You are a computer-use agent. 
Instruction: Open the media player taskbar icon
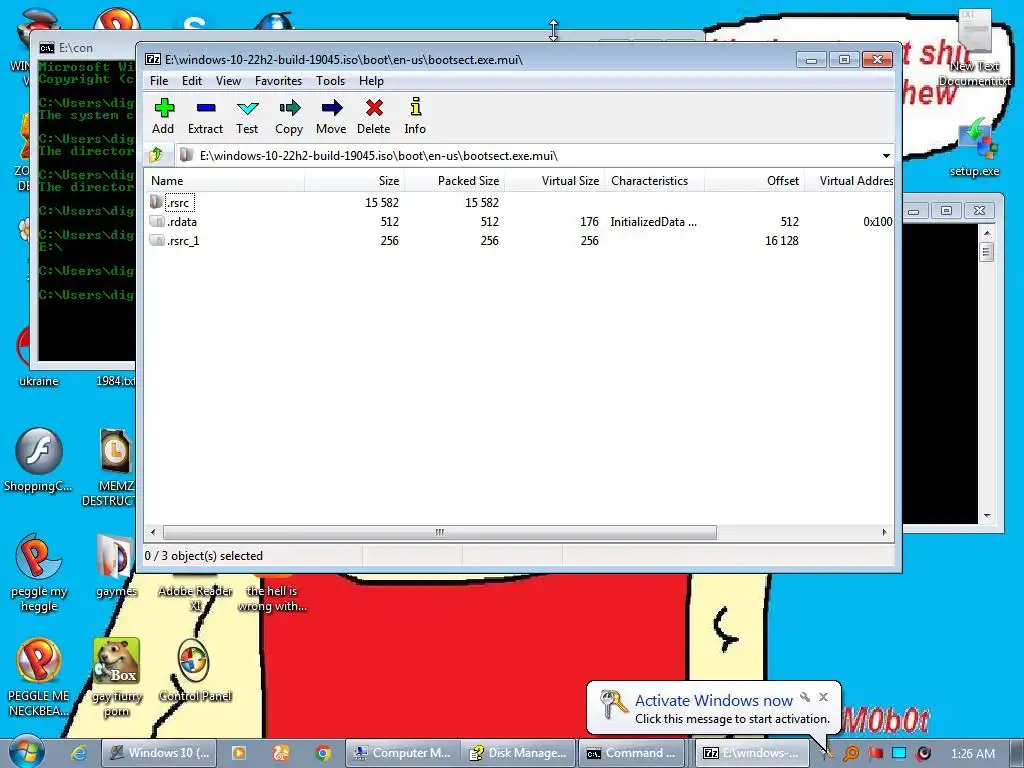click(239, 753)
